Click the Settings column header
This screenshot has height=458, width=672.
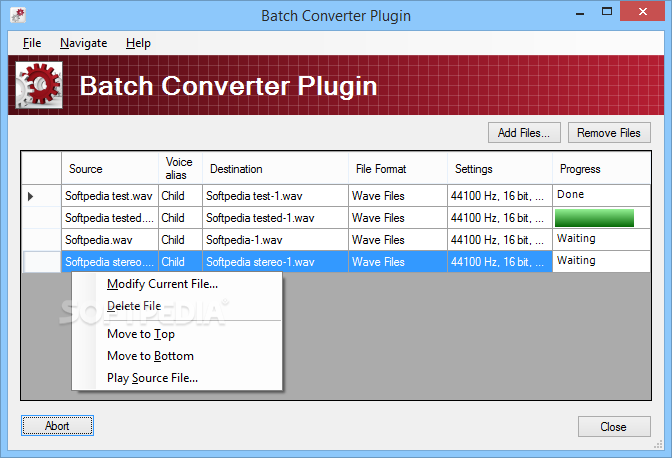(x=500, y=168)
